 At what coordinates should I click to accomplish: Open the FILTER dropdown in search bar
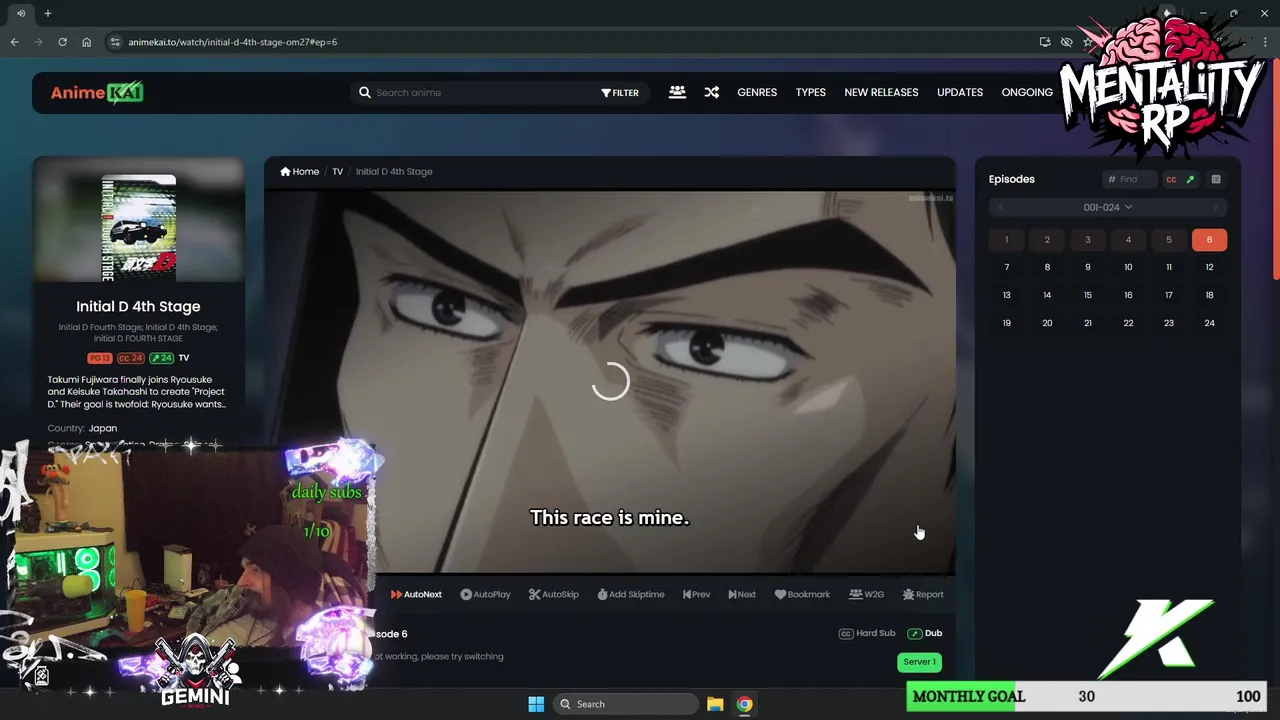[x=620, y=92]
